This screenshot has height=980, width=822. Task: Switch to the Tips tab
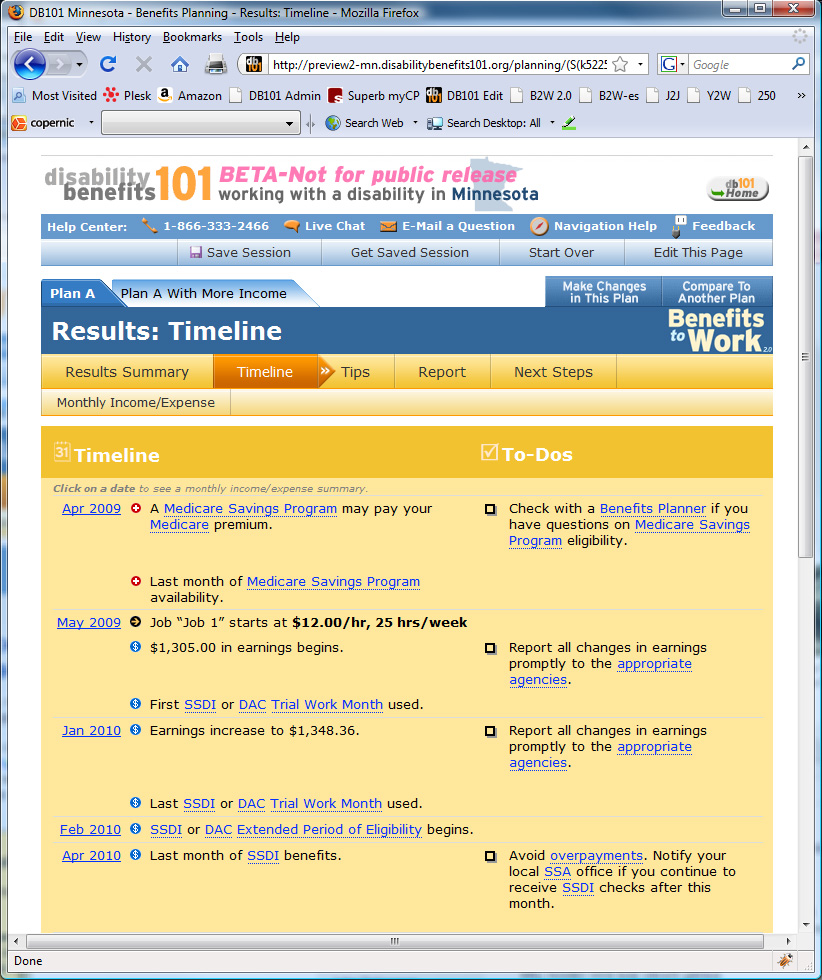356,372
